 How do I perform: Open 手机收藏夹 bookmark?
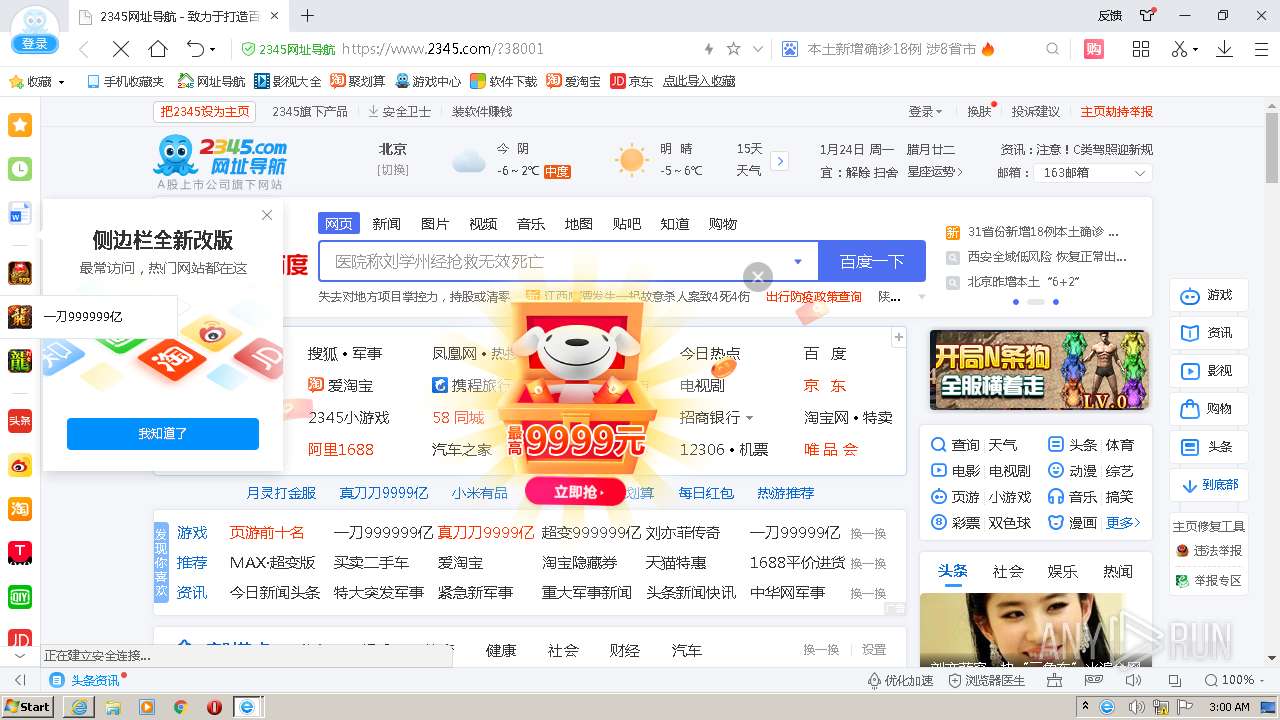coord(125,82)
